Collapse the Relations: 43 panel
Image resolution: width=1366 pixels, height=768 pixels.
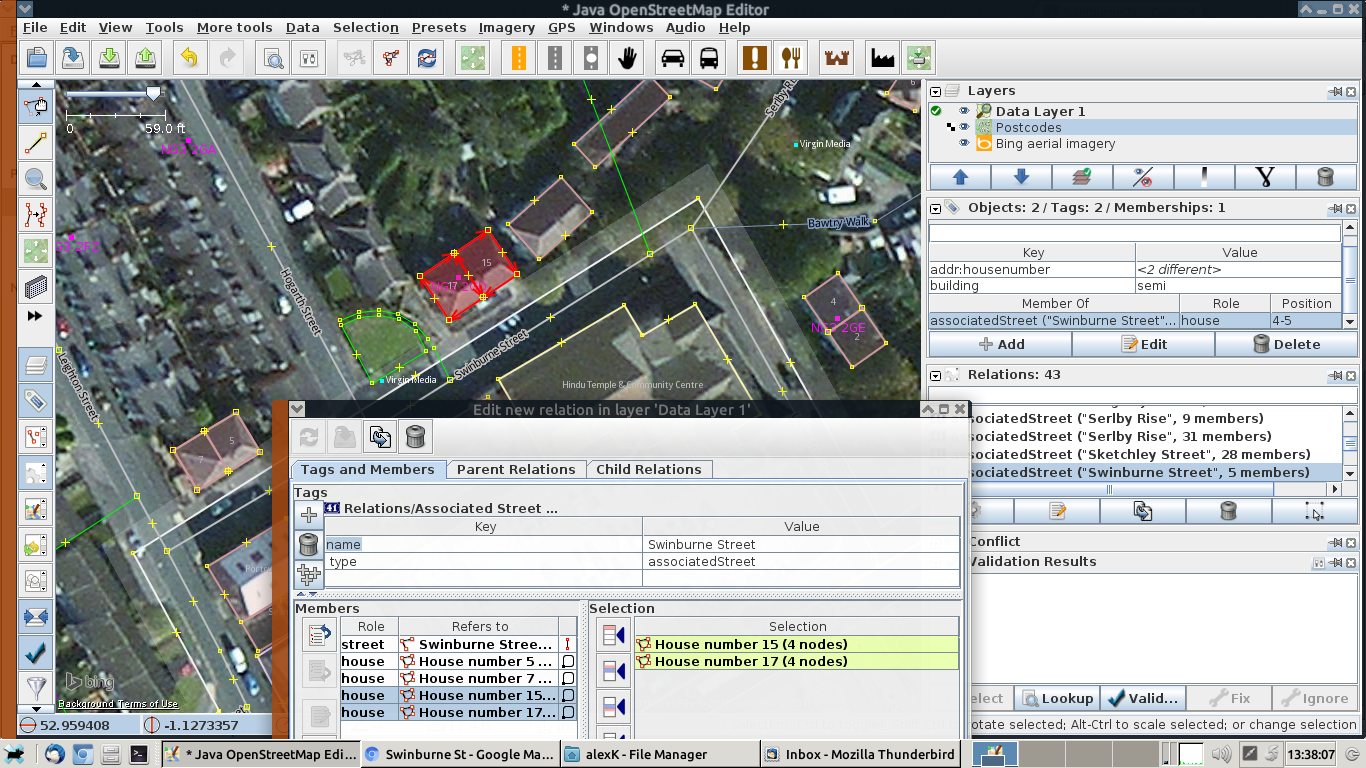(936, 375)
